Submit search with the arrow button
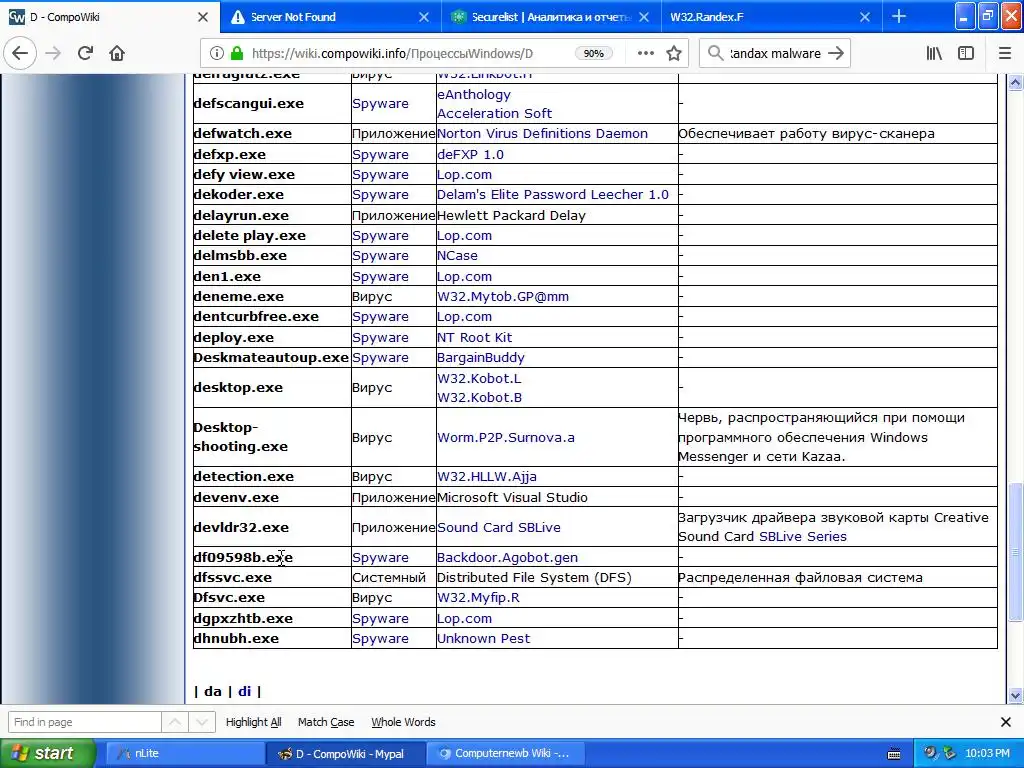The height and width of the screenshot is (768, 1024). coord(836,53)
